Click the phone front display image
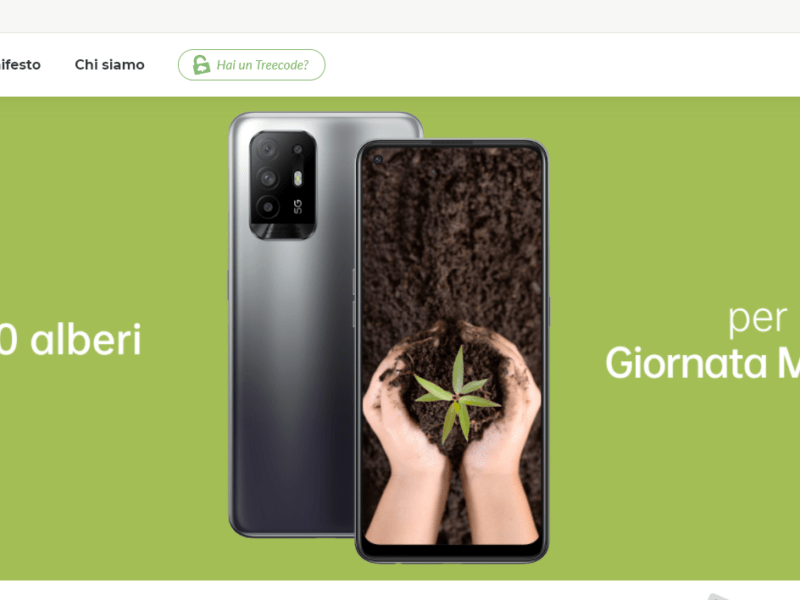Image resolution: width=800 pixels, height=600 pixels. (x=452, y=352)
